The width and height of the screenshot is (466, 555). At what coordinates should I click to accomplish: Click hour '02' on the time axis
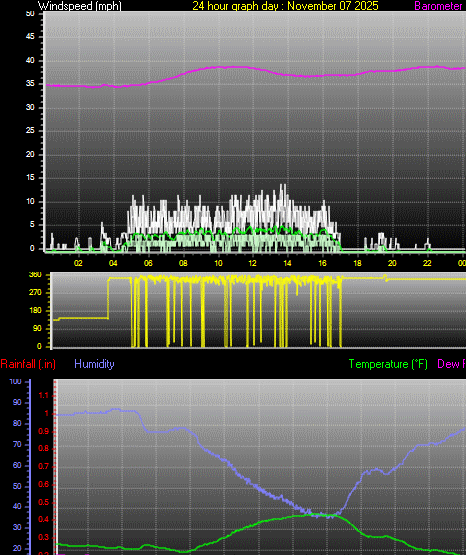(78, 263)
